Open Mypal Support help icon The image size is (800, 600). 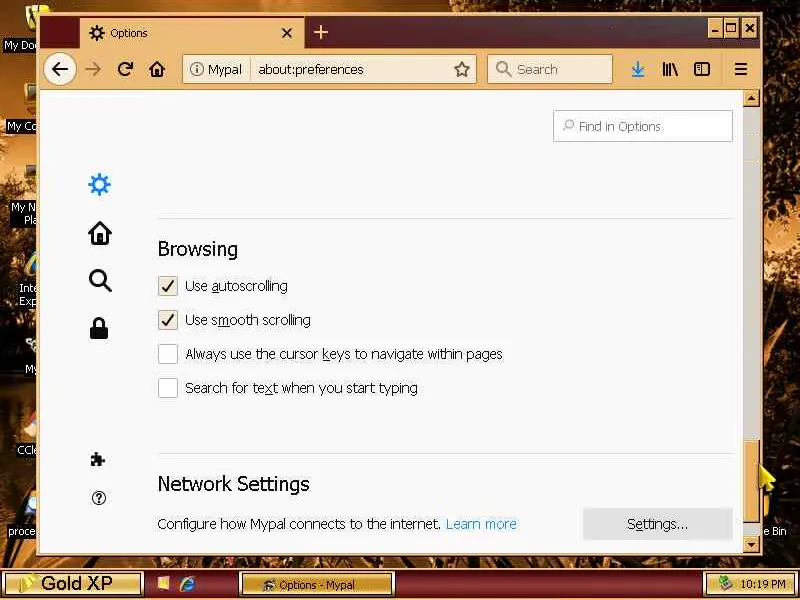(x=98, y=497)
